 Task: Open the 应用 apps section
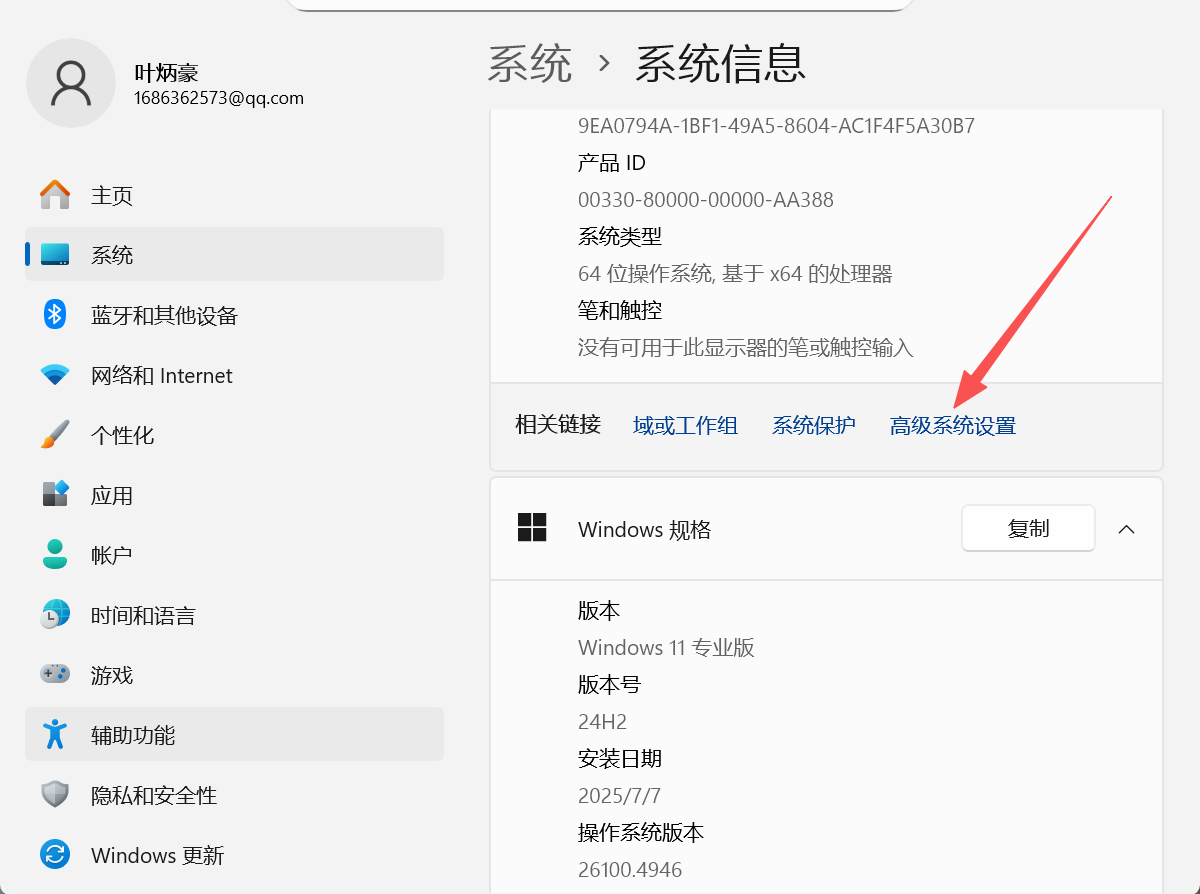112,495
